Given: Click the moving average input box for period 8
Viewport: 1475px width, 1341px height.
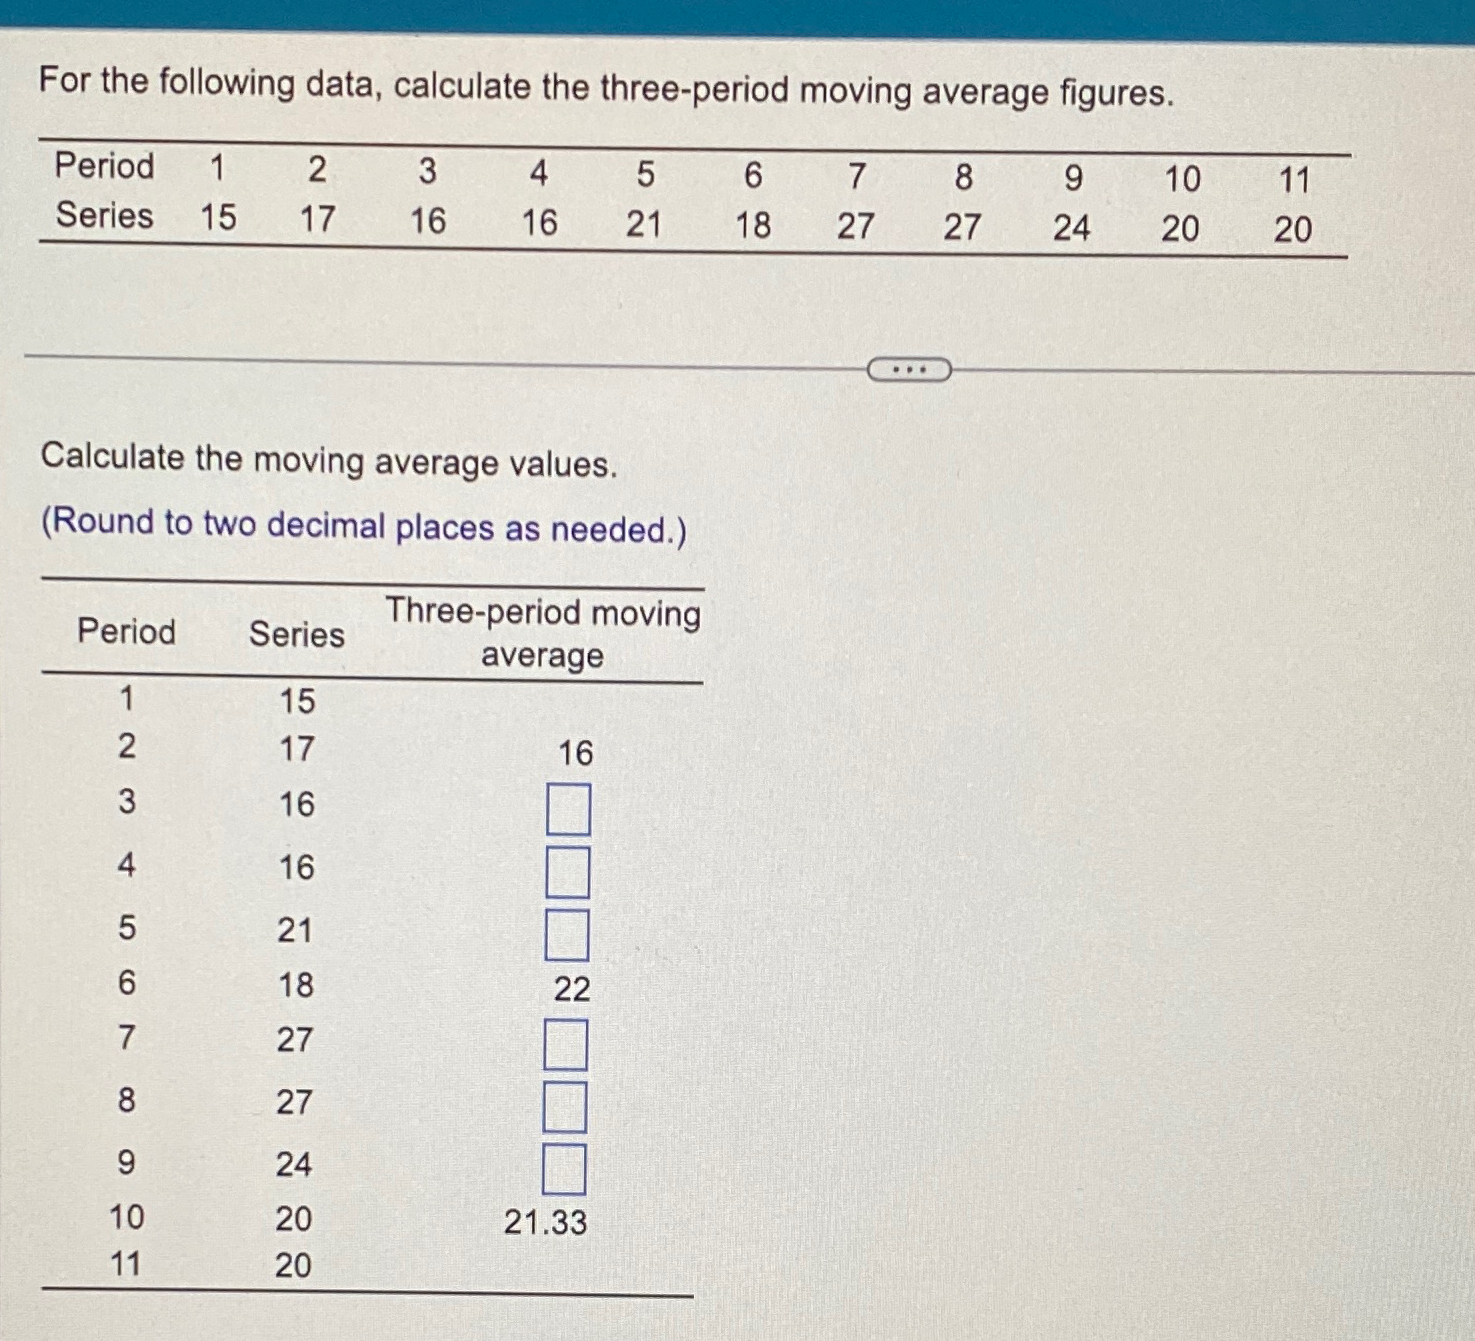Looking at the screenshot, I should click(567, 1105).
